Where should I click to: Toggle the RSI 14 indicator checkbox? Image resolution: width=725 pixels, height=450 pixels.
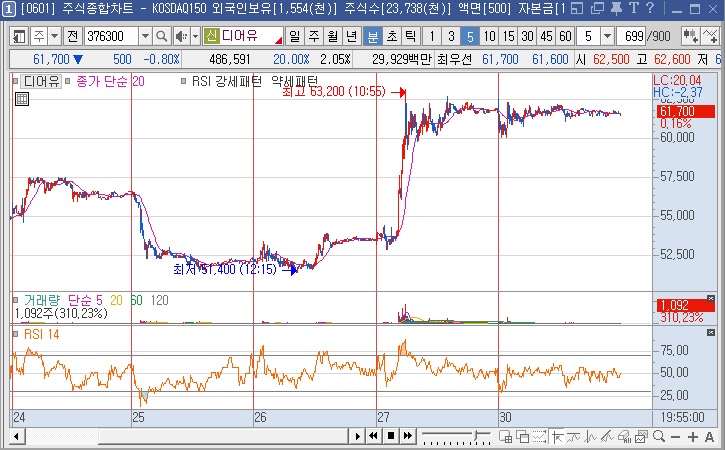coord(15,334)
